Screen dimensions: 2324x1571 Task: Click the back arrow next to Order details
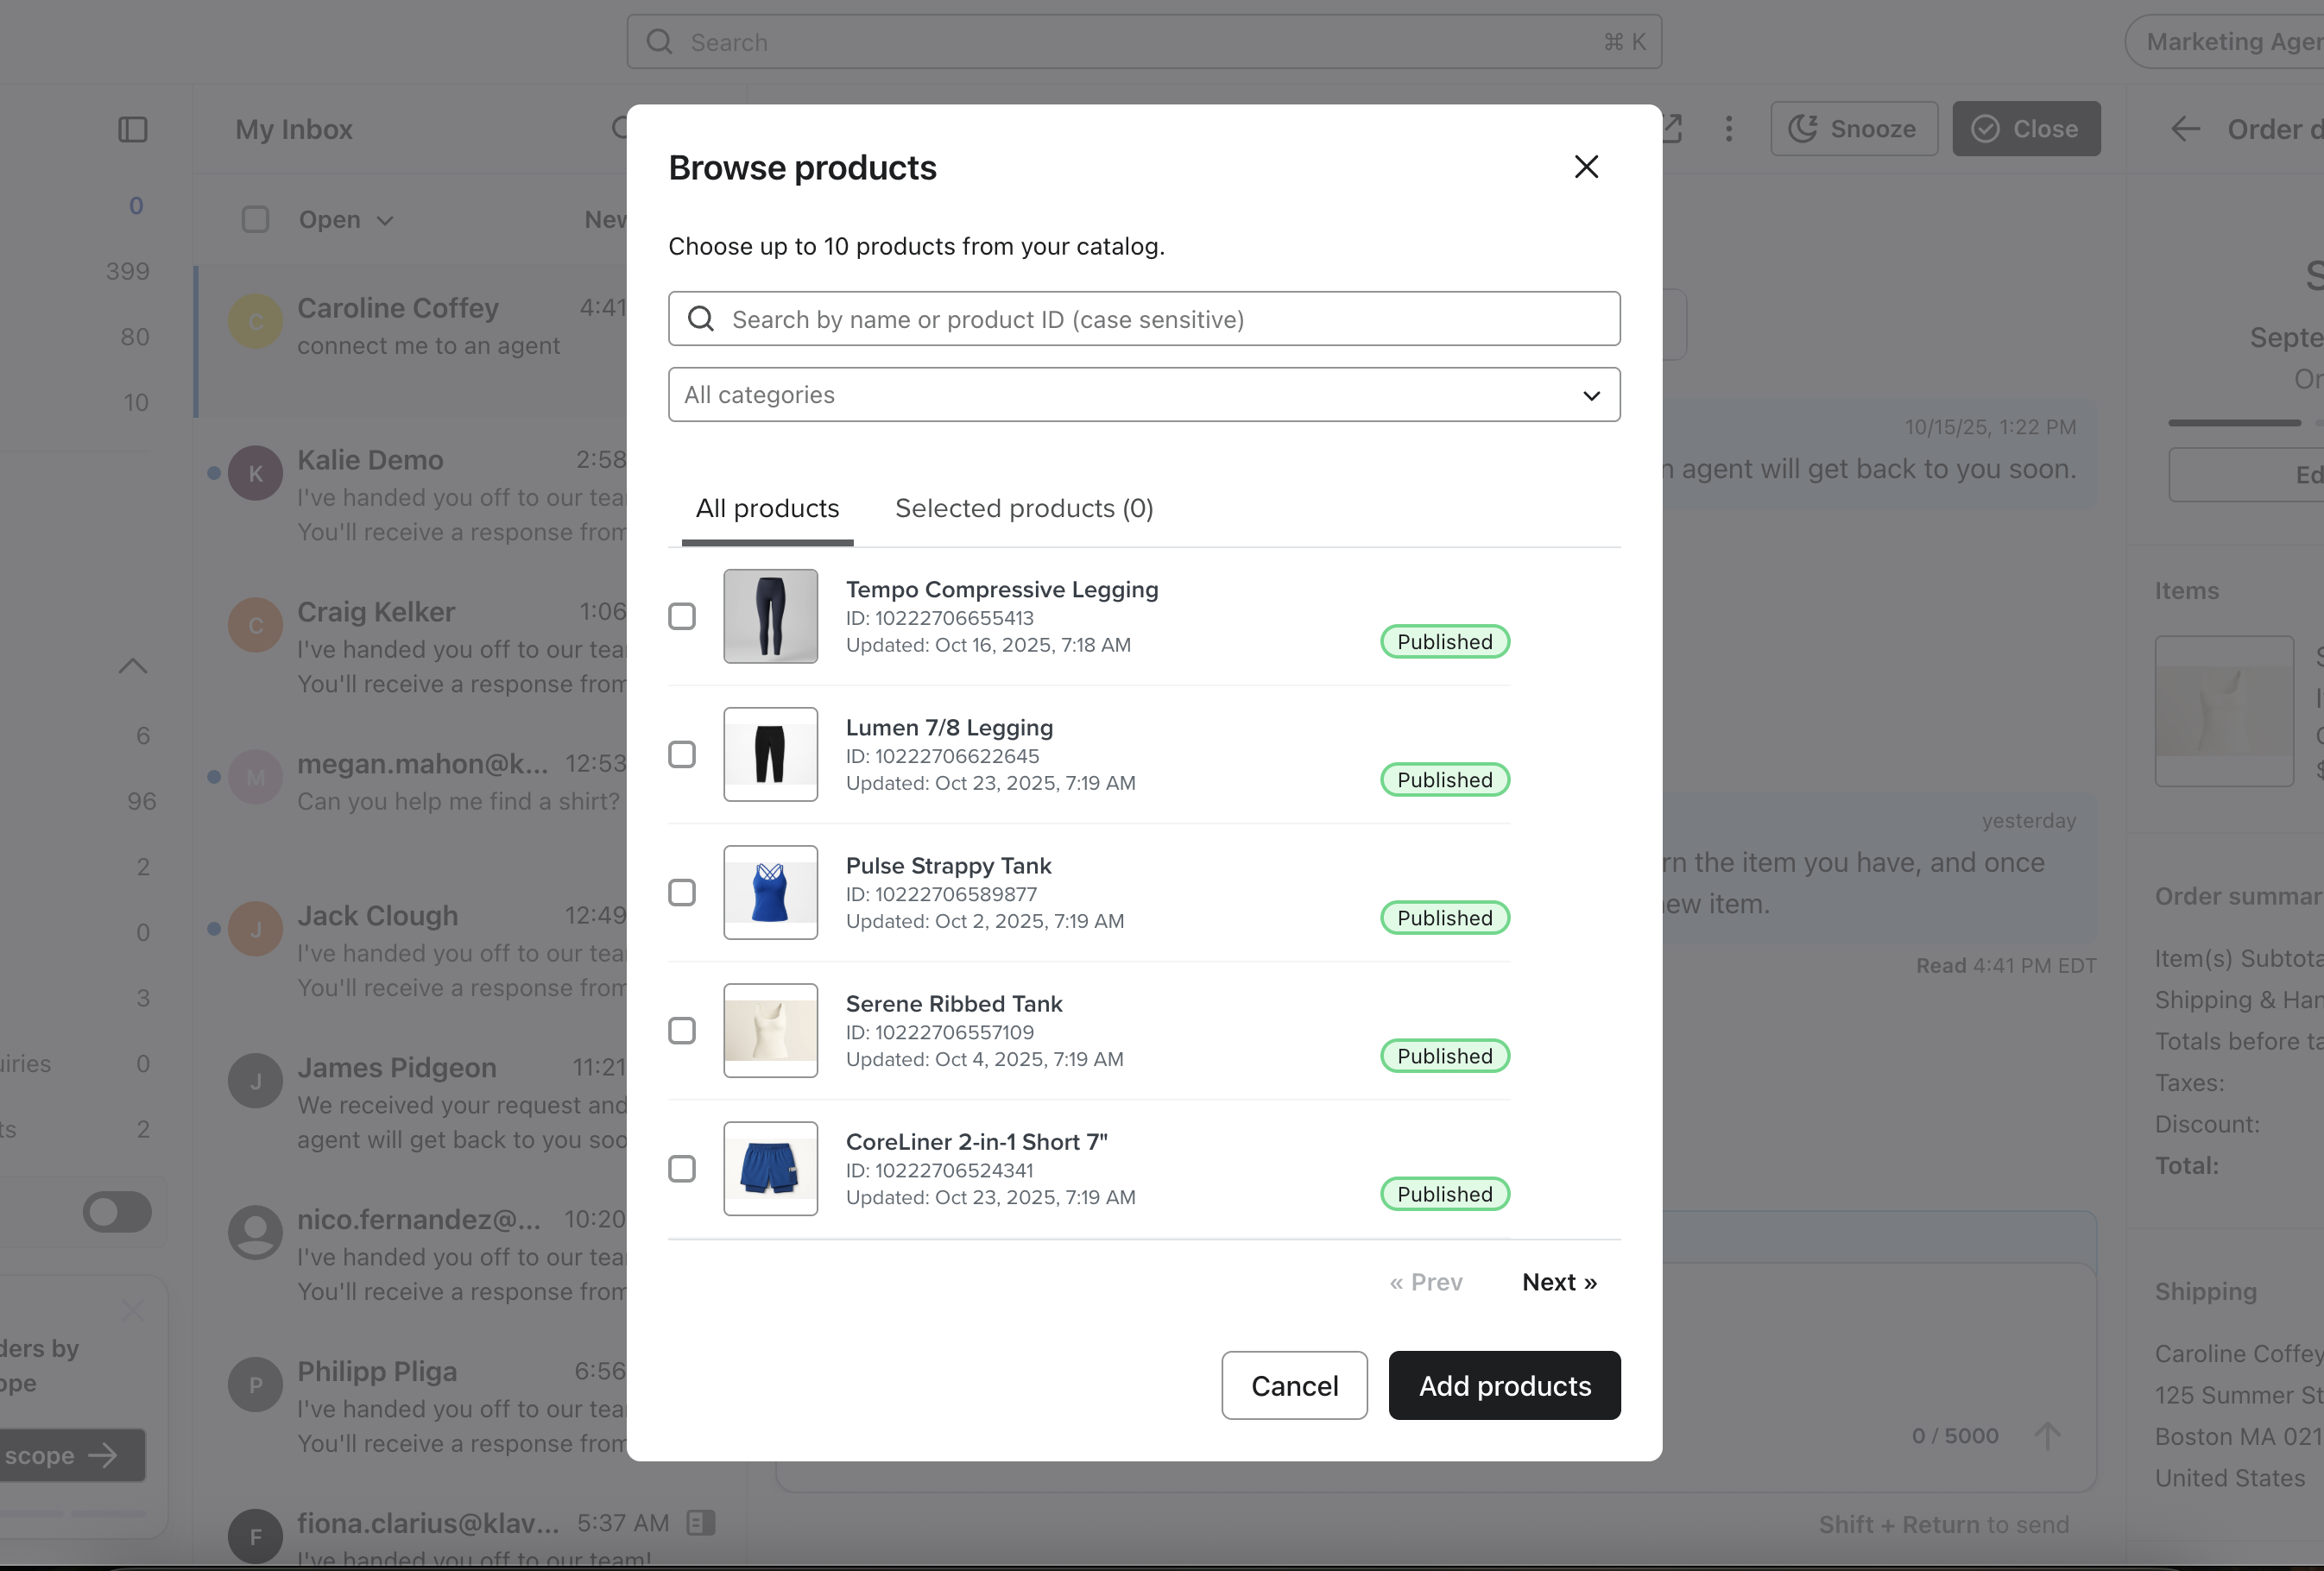tap(2185, 129)
